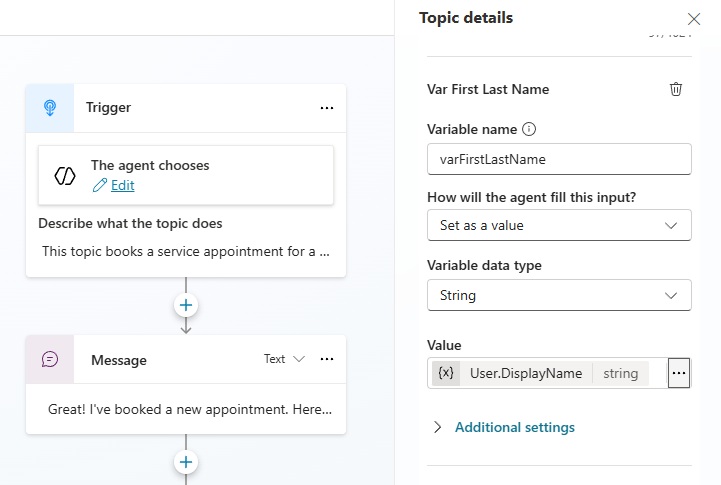Close the Topic details panel
This screenshot has width=721, height=485.
click(694, 19)
